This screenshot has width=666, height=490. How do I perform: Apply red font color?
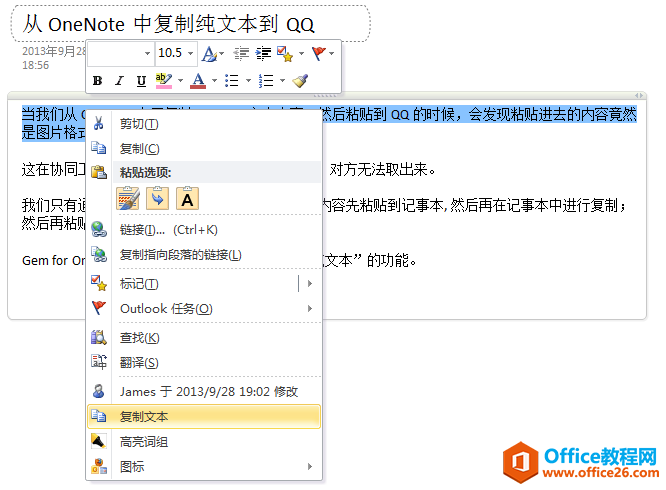pyautogui.click(x=198, y=81)
